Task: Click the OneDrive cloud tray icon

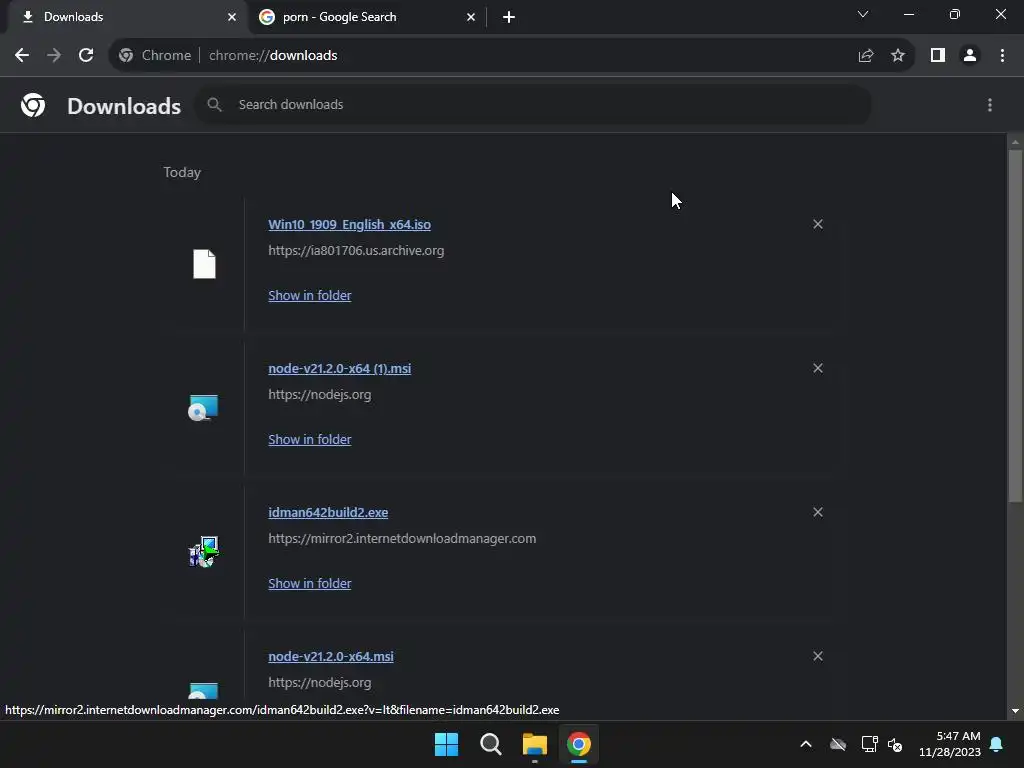Action: [838, 744]
